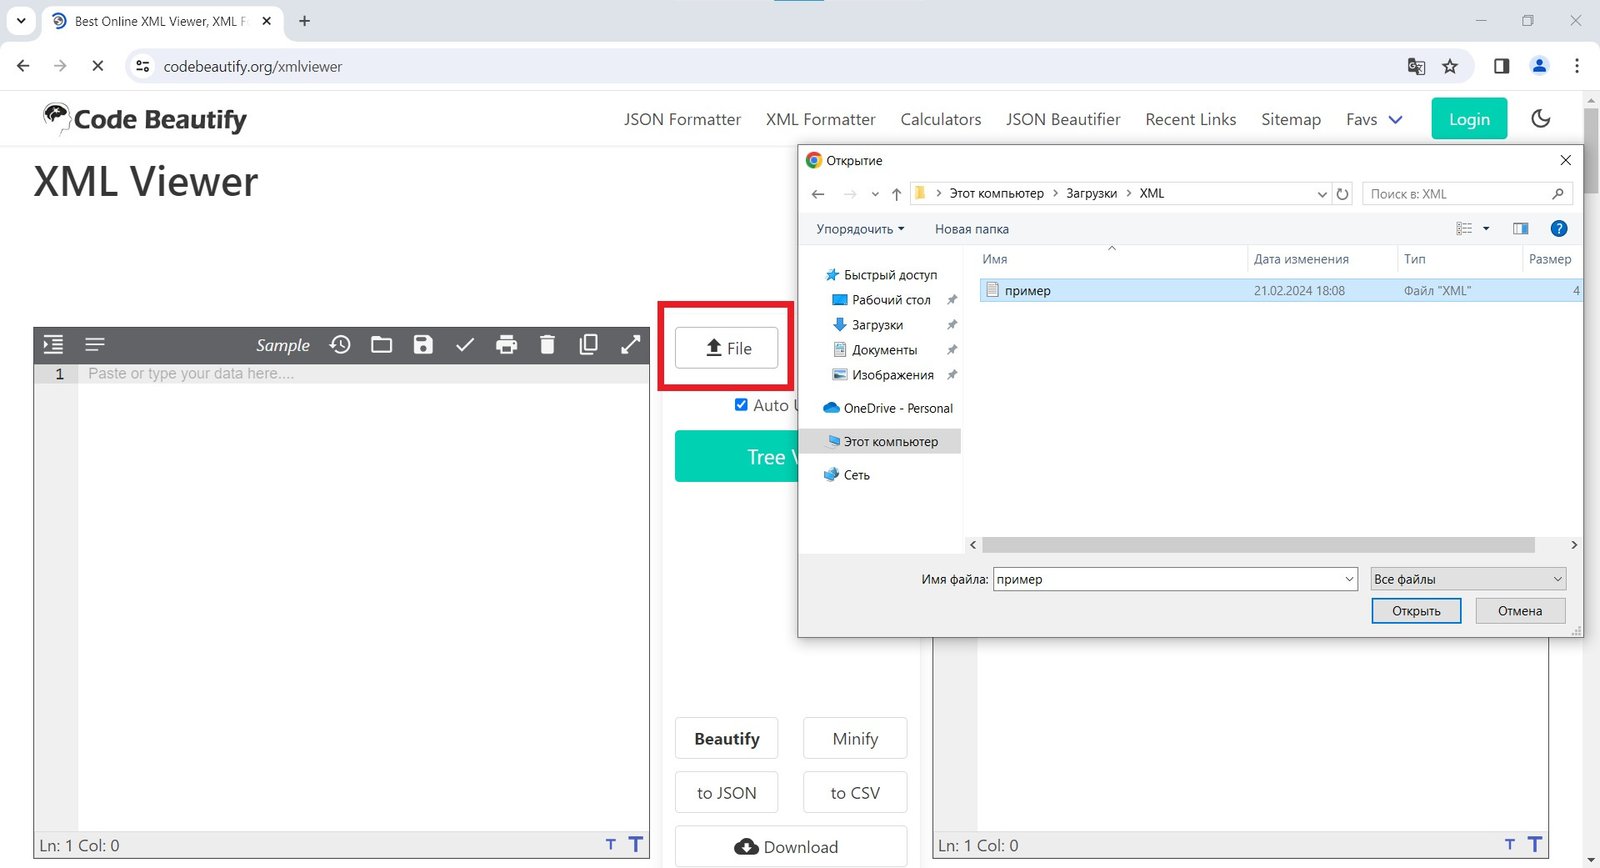Image resolution: width=1600 pixels, height=868 pixels.
Task: Click browser back arrow
Action: (x=23, y=66)
